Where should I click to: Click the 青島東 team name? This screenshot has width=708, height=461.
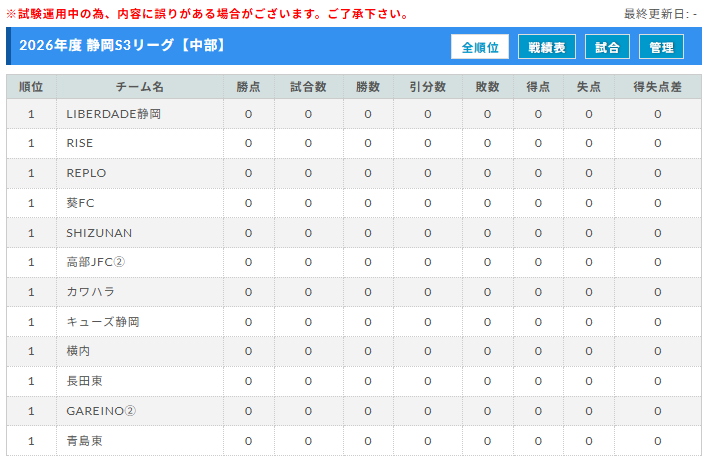point(85,440)
